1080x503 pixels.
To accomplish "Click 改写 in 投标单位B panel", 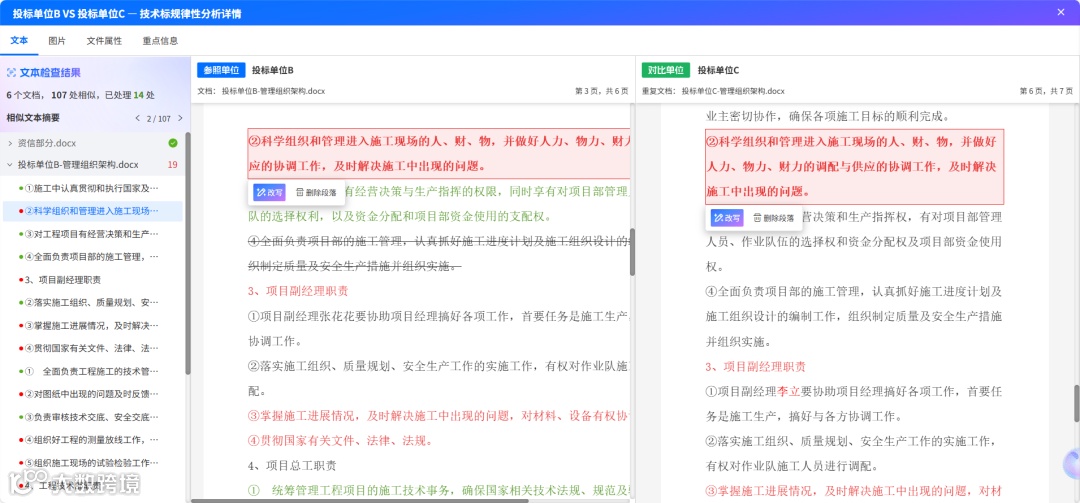I will [269, 192].
